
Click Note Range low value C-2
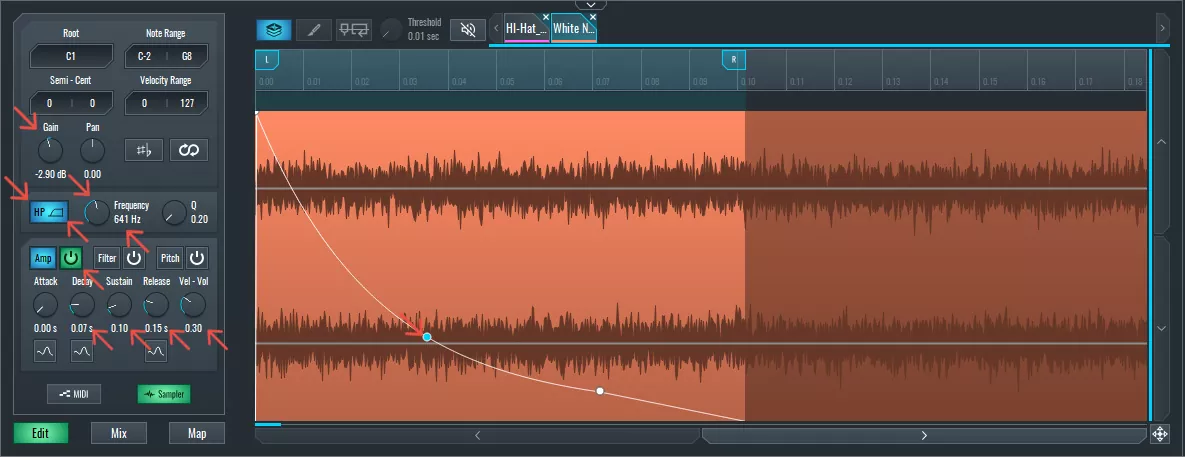pos(144,56)
